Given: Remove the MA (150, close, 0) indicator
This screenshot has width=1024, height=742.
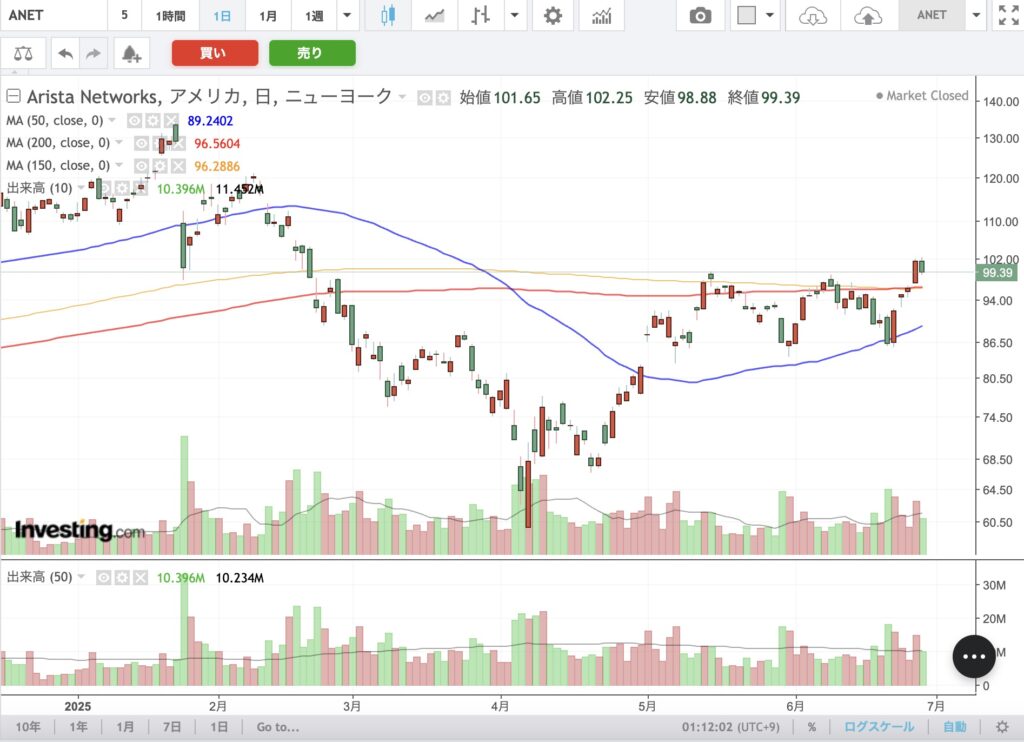Looking at the screenshot, I should tap(178, 167).
